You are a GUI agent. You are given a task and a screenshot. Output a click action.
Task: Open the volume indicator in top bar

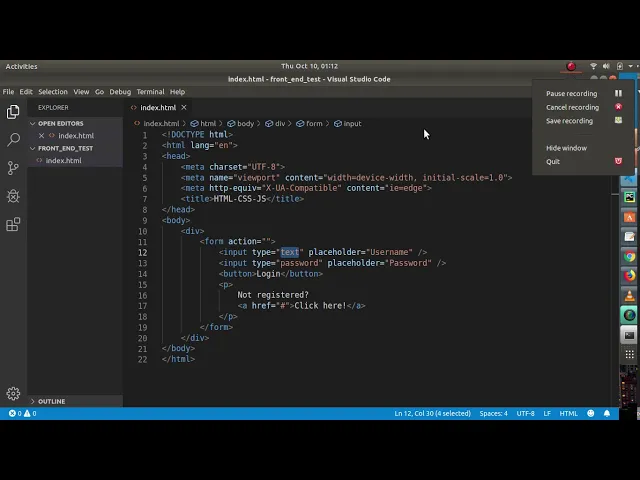point(606,66)
